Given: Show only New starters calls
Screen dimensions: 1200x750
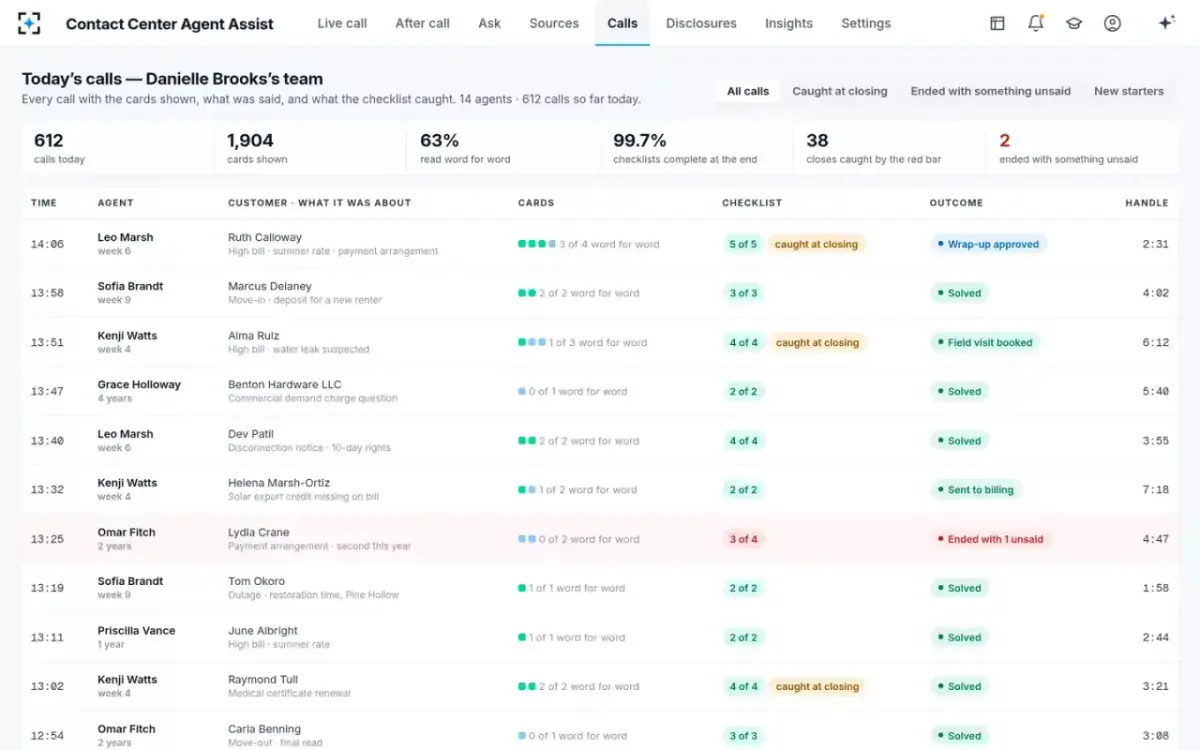Looking at the screenshot, I should [x=1129, y=91].
